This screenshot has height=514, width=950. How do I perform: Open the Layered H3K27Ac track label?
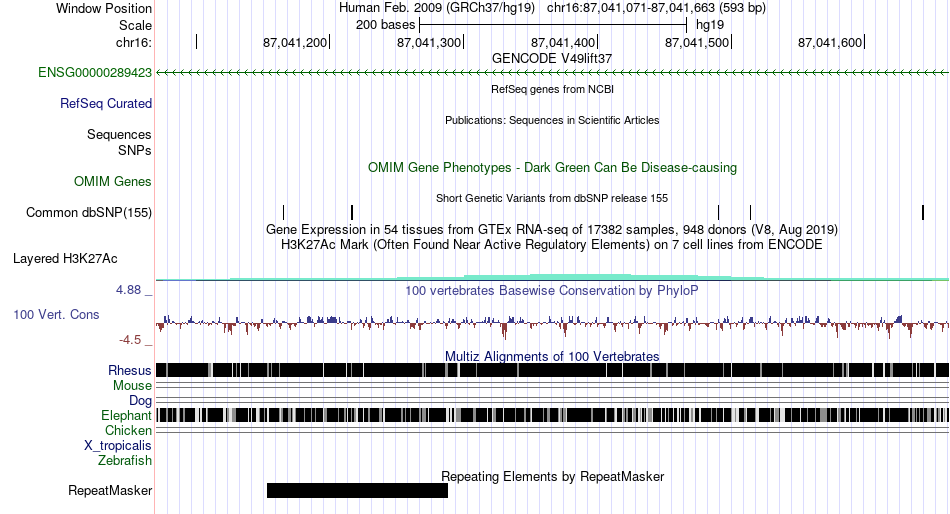tap(65, 259)
